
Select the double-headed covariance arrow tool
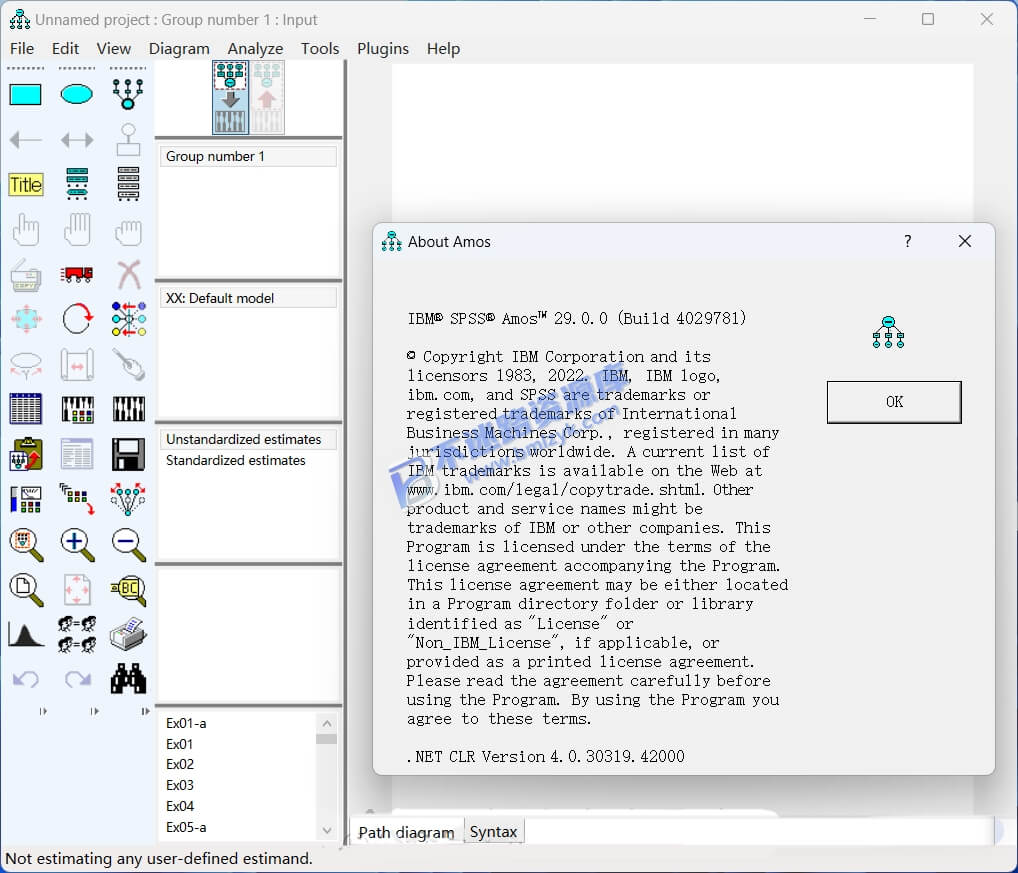pyautogui.click(x=77, y=140)
